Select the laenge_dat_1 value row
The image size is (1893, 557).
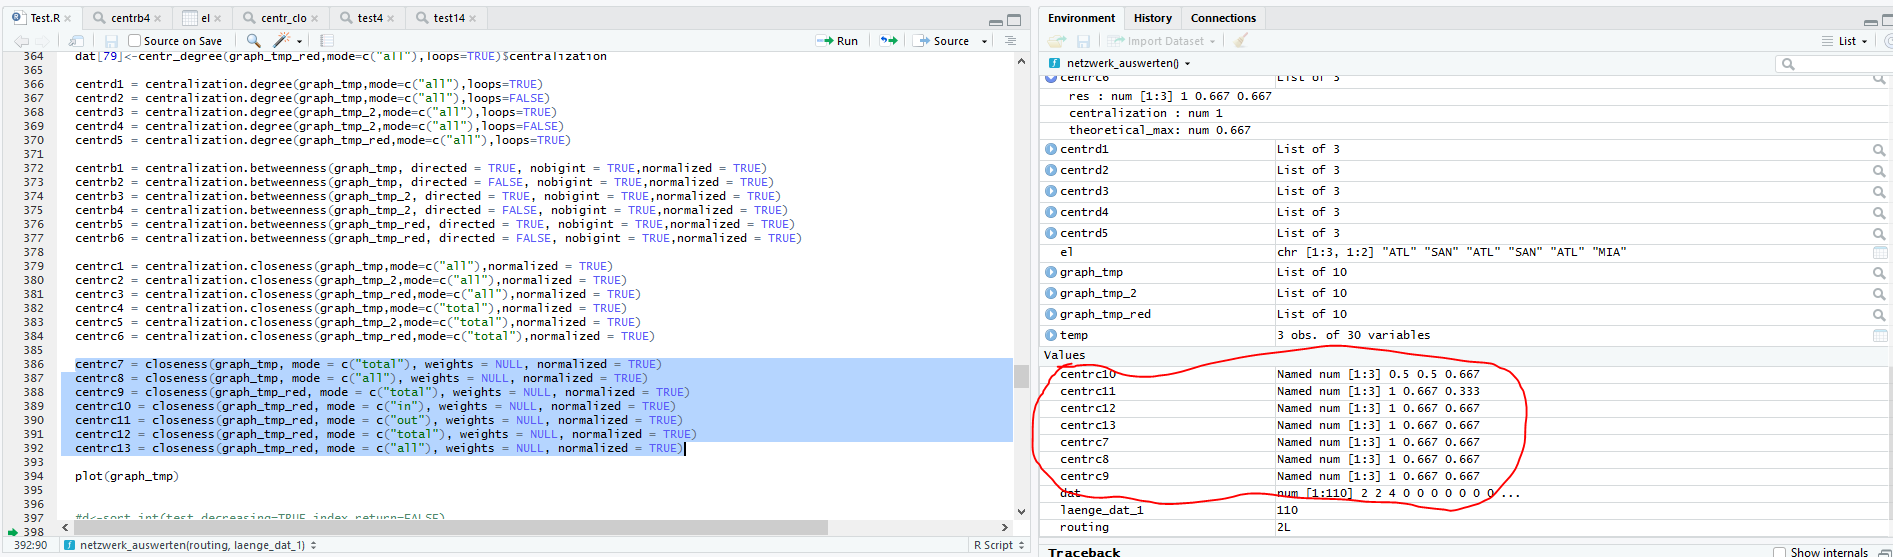tap(1464, 510)
